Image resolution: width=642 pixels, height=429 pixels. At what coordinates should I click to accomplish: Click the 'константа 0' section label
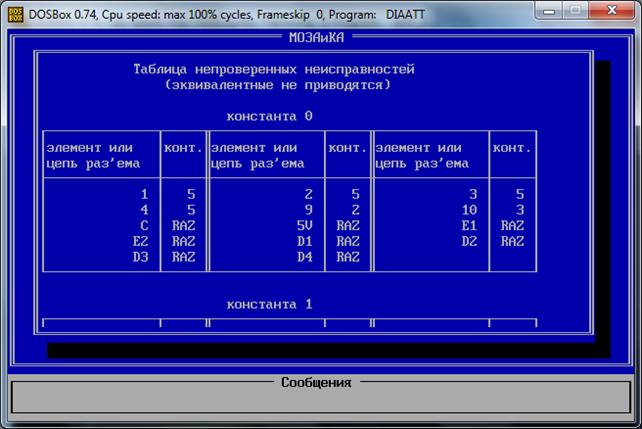(x=269, y=116)
